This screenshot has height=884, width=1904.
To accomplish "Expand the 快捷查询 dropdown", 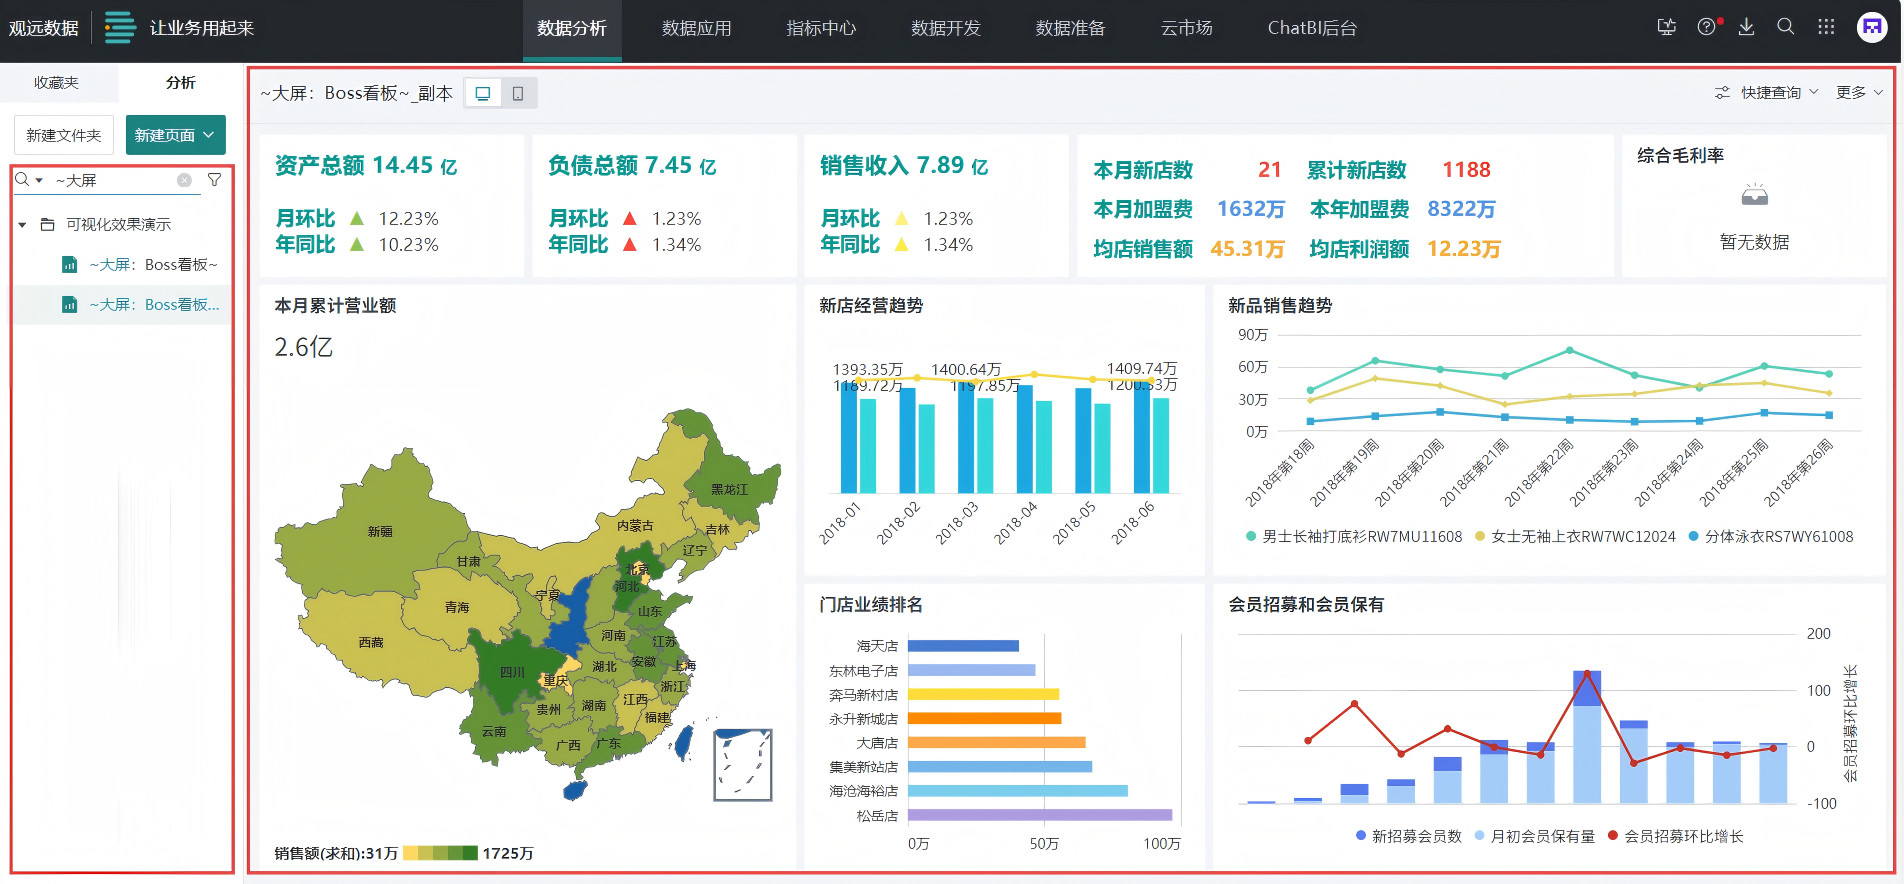I will [x=1767, y=93].
